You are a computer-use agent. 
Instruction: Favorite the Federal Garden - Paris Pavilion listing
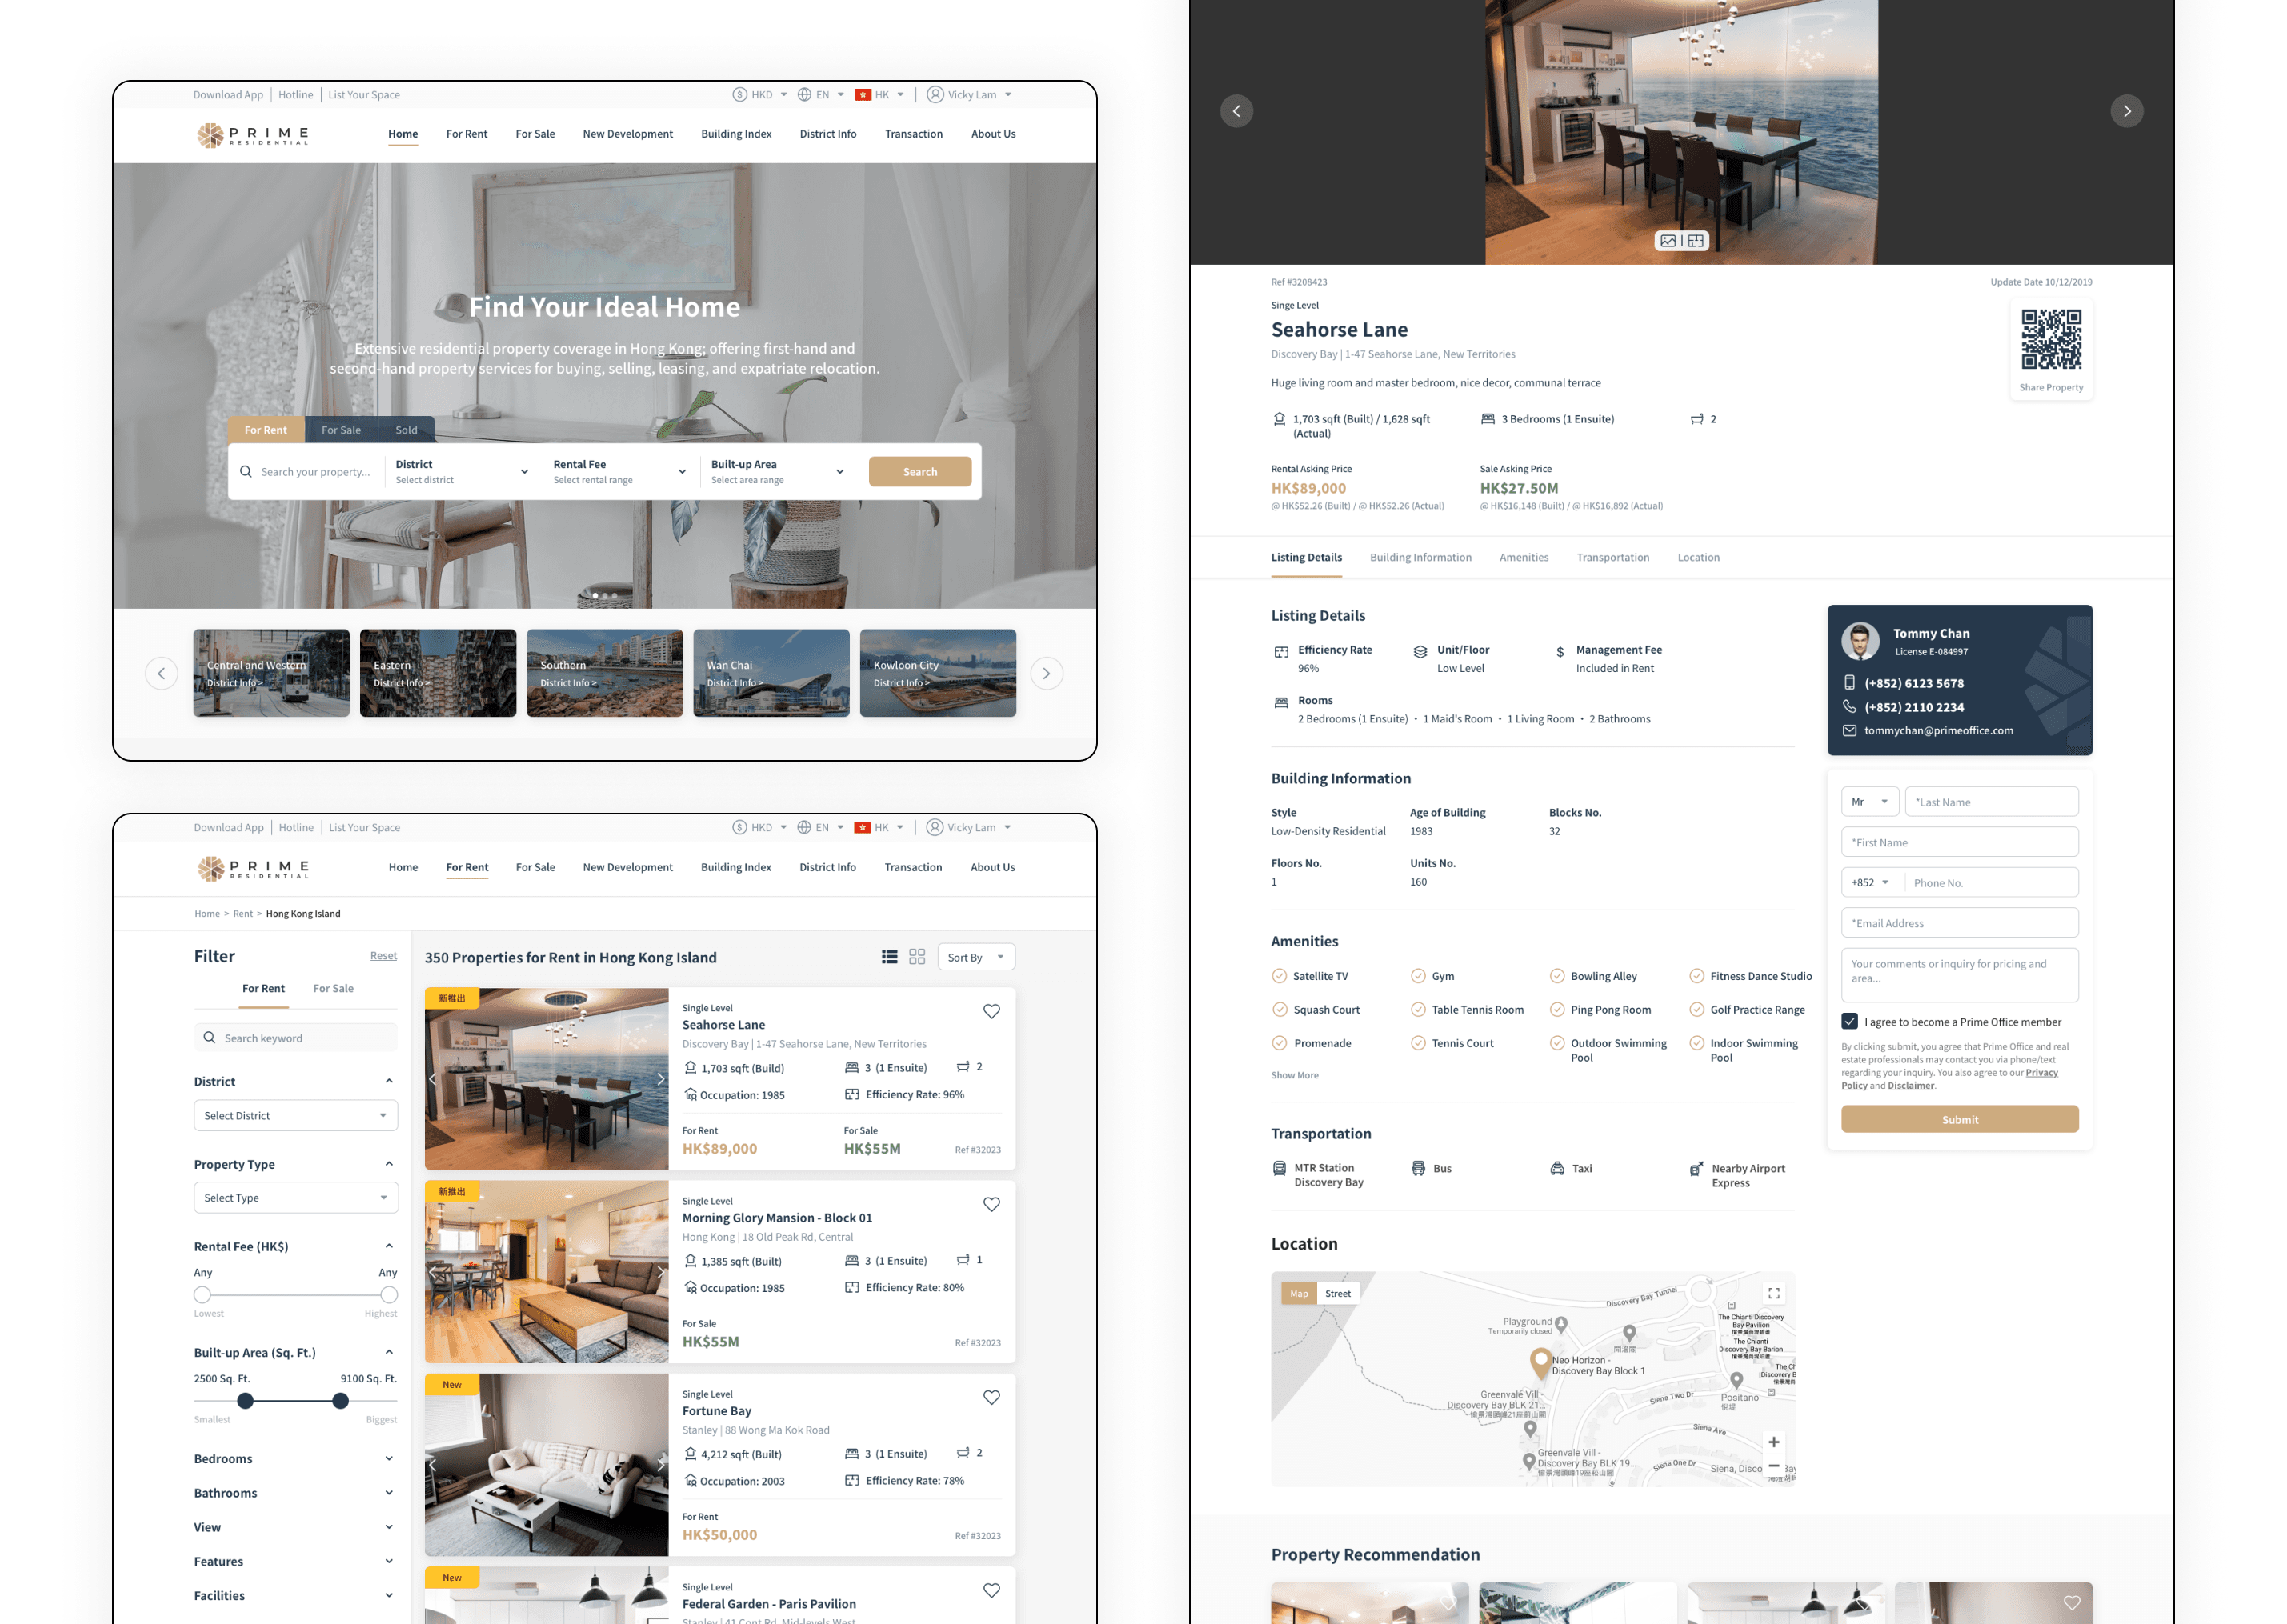click(991, 1590)
